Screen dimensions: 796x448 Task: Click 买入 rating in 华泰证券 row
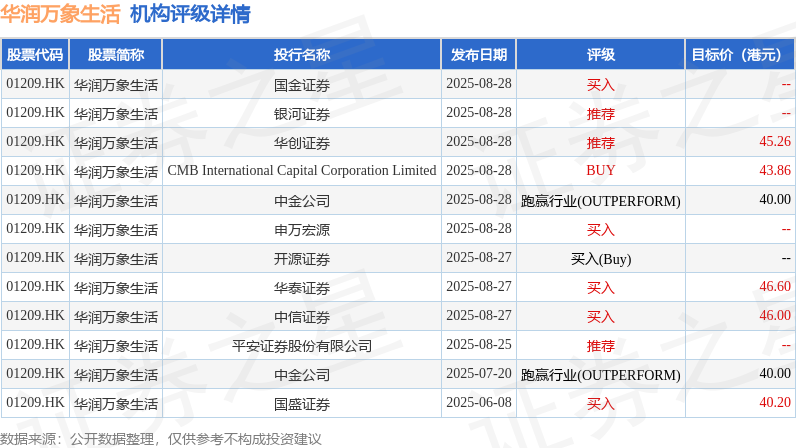pyautogui.click(x=601, y=287)
